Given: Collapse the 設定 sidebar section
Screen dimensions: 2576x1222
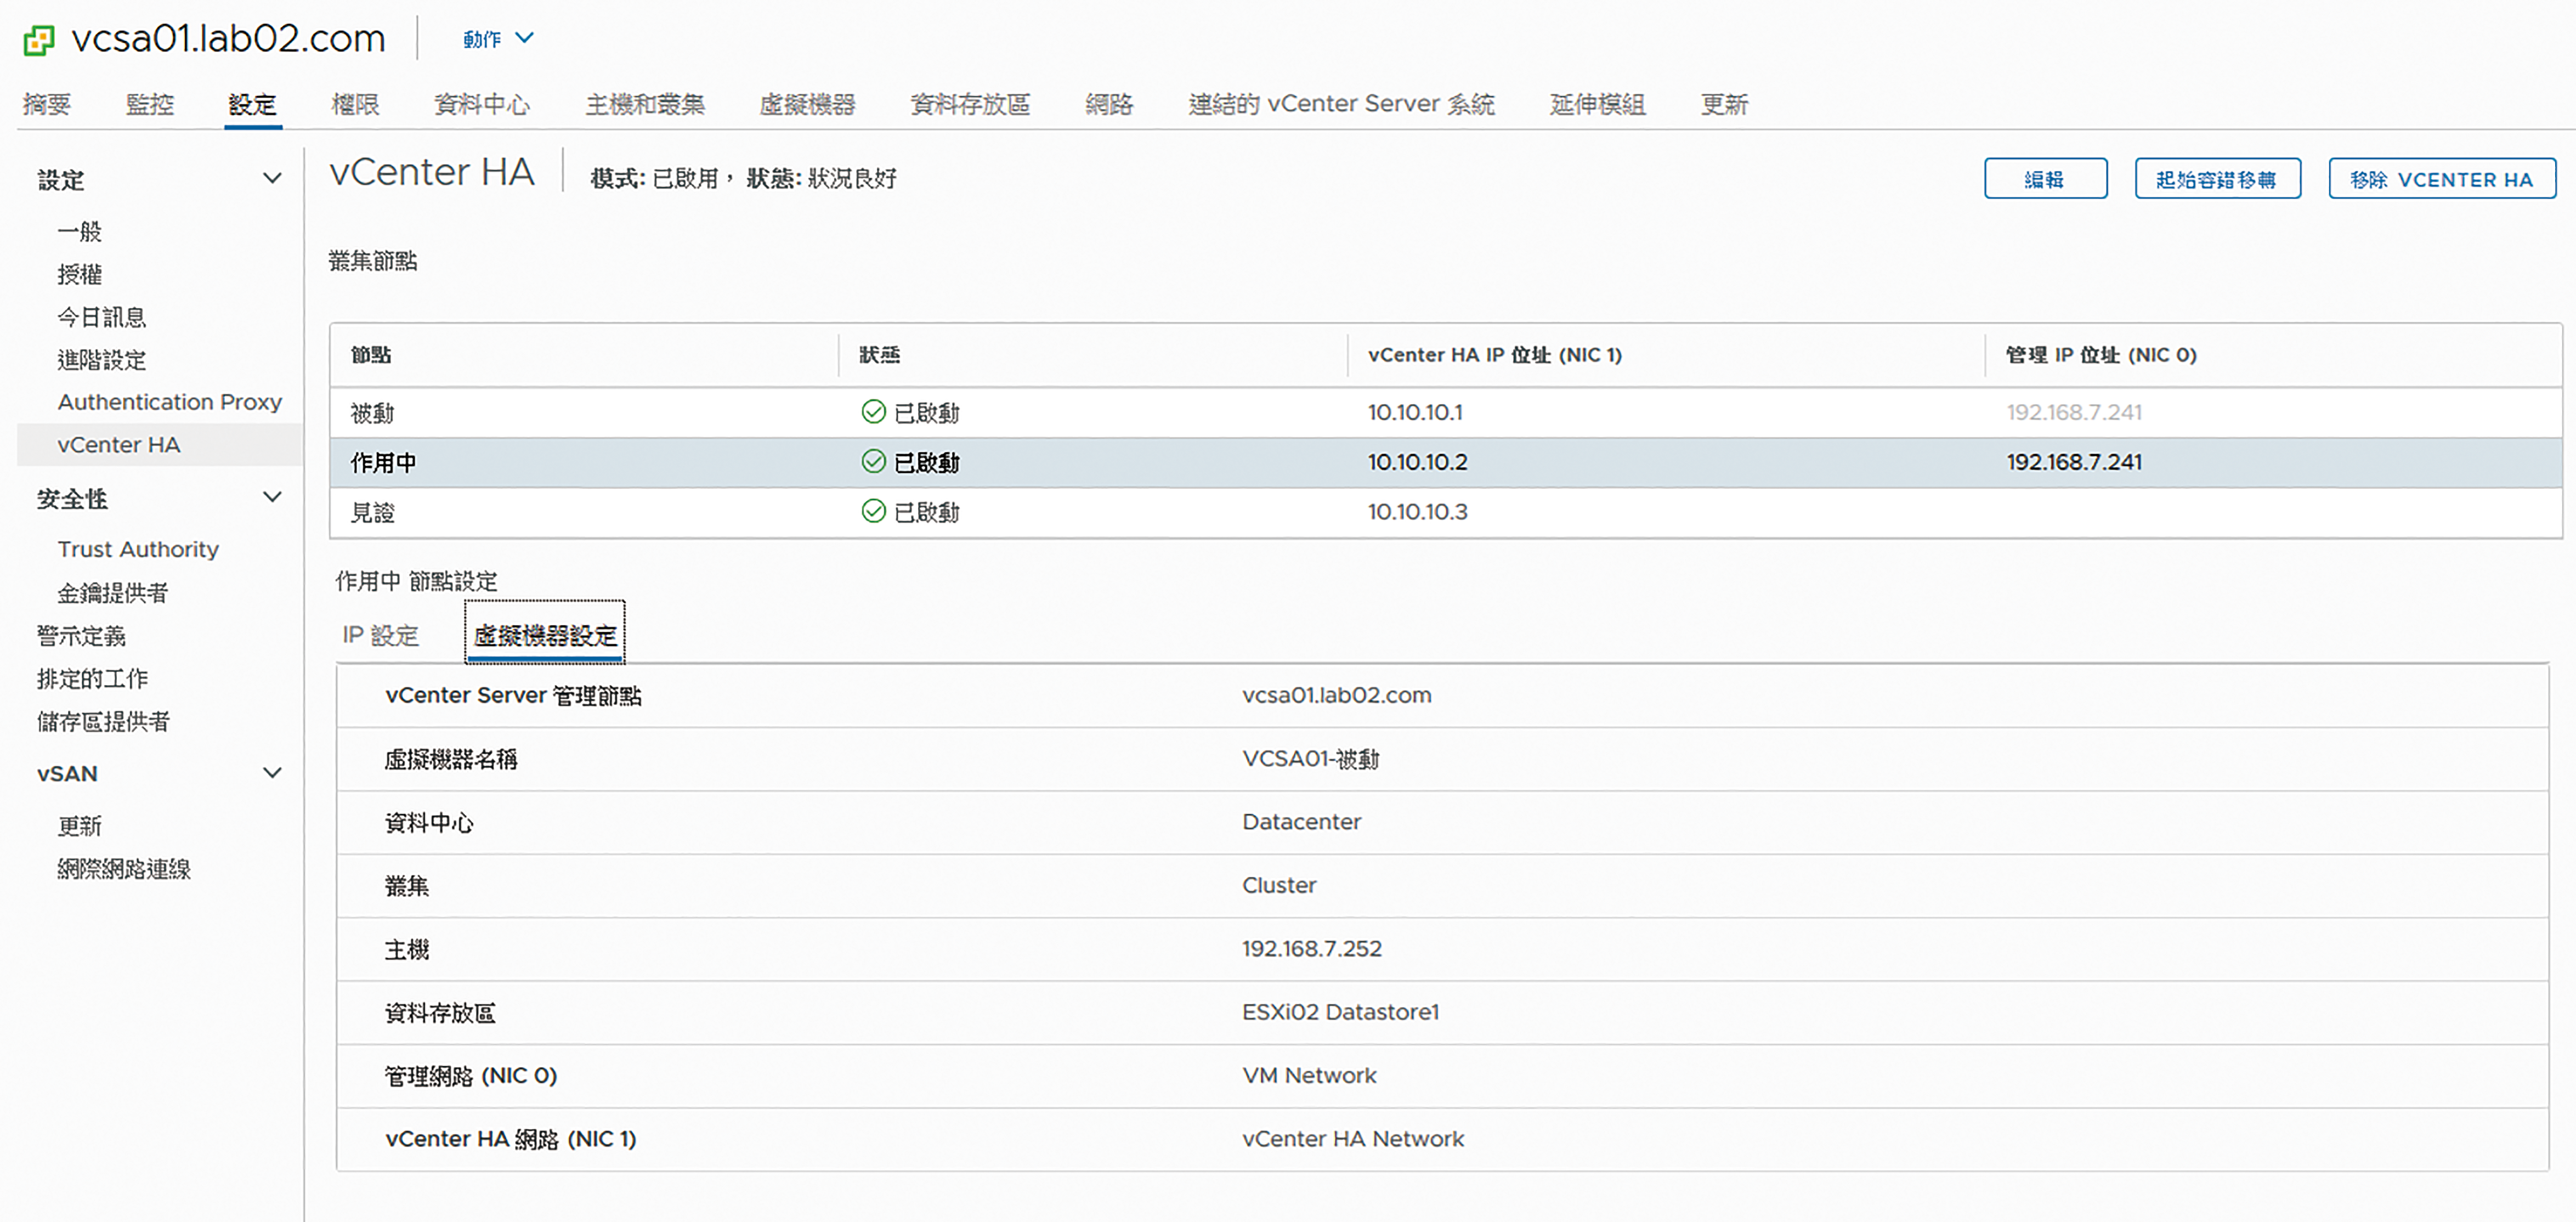Looking at the screenshot, I should [272, 179].
